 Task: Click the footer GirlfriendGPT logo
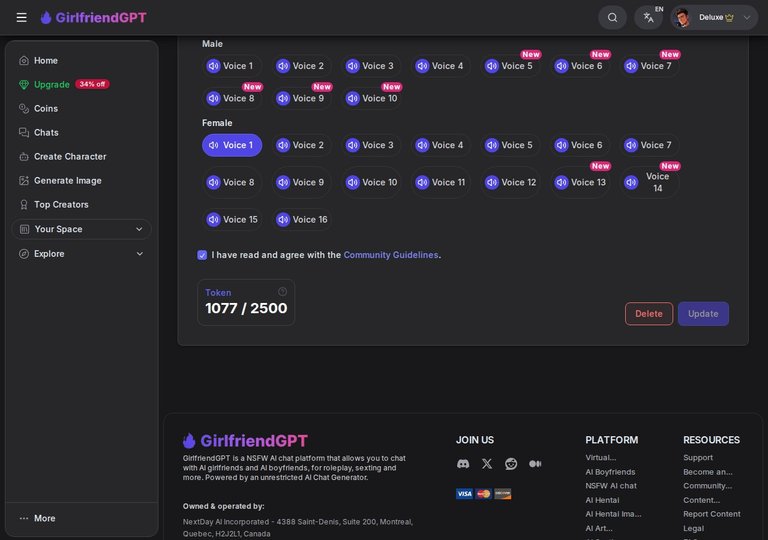coord(245,441)
